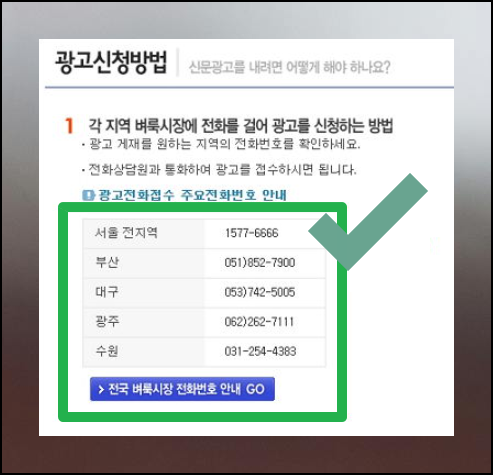
Task: Open the 전국 벼룩시장 전화번호 안내 GO button
Action: 182,389
